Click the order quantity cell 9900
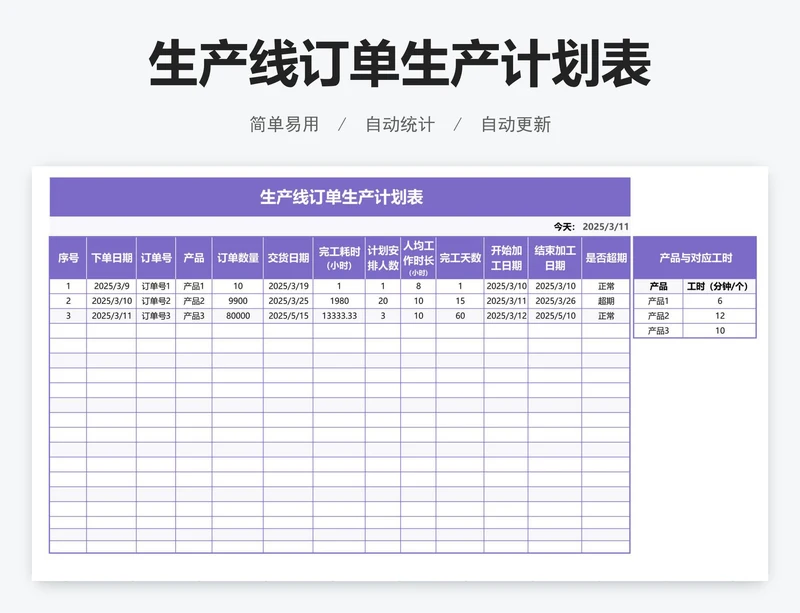 click(x=238, y=301)
